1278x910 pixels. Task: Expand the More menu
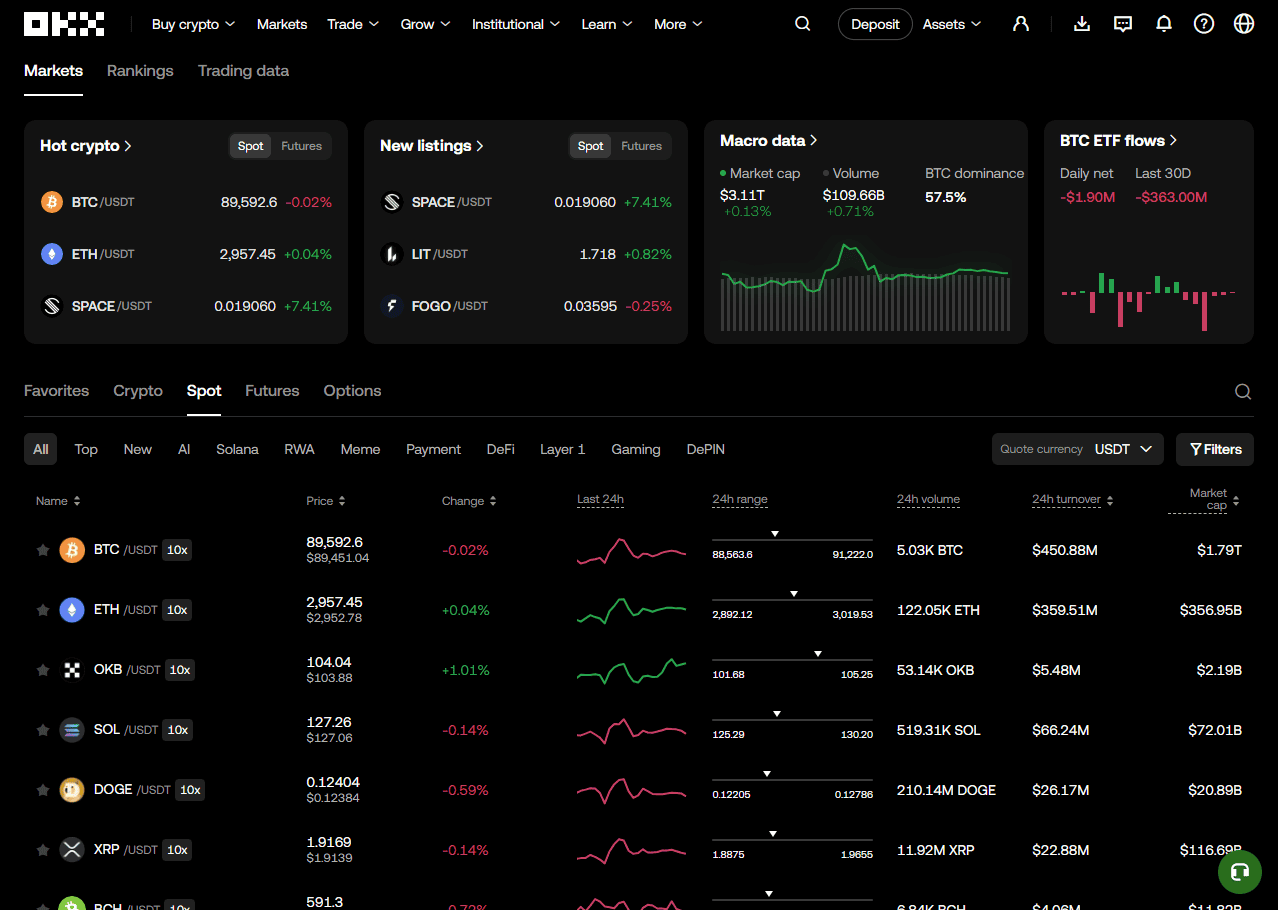pos(678,24)
